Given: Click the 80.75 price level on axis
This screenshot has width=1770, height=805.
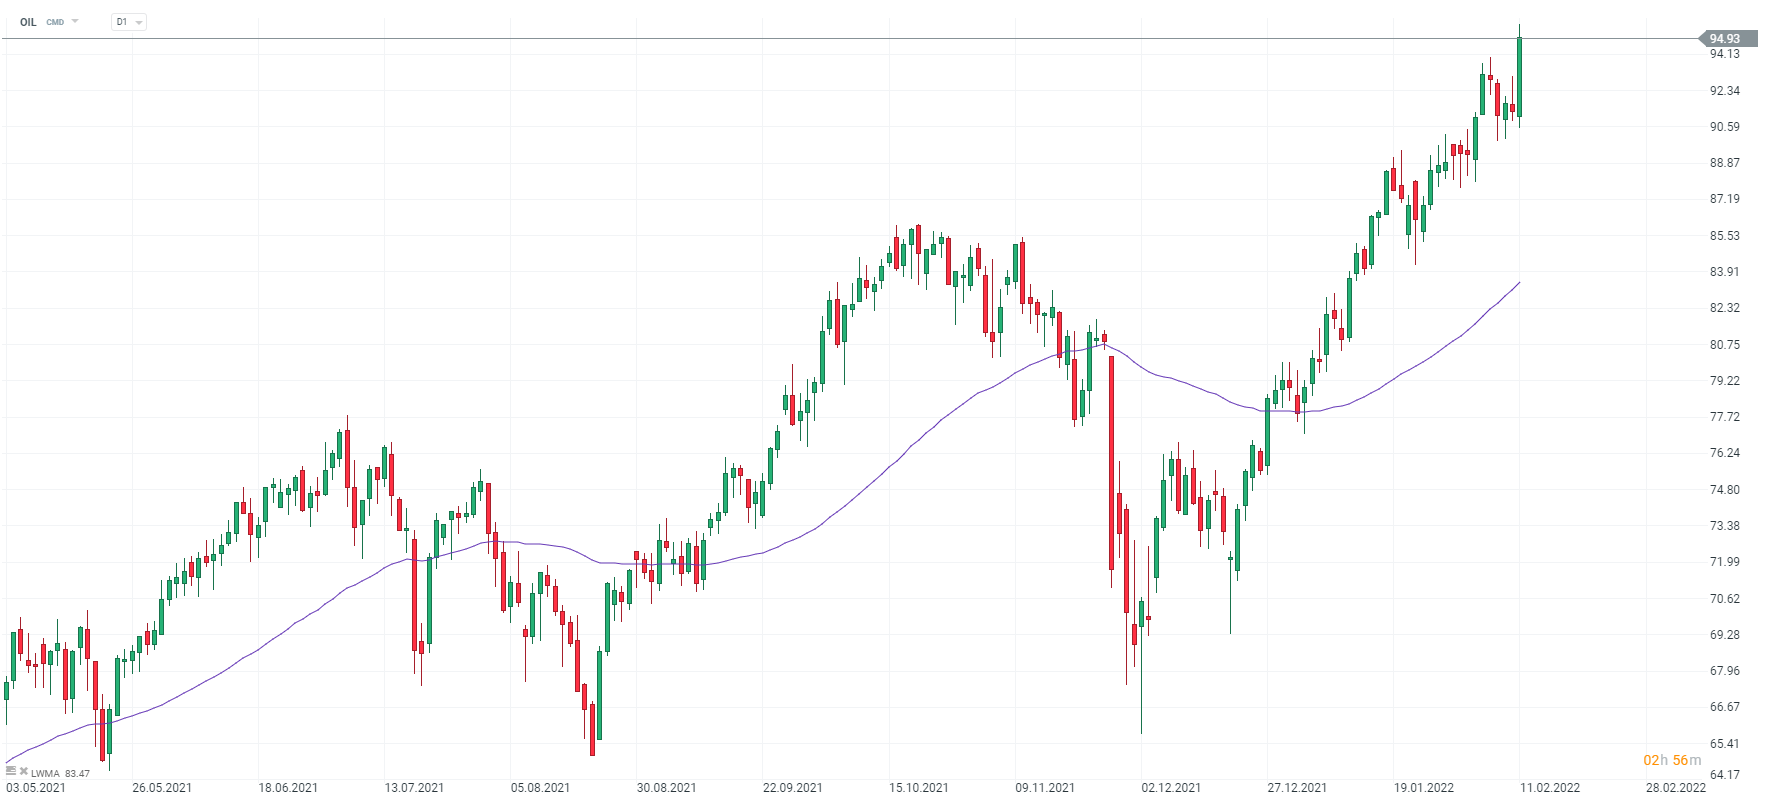Looking at the screenshot, I should pyautogui.click(x=1724, y=345).
